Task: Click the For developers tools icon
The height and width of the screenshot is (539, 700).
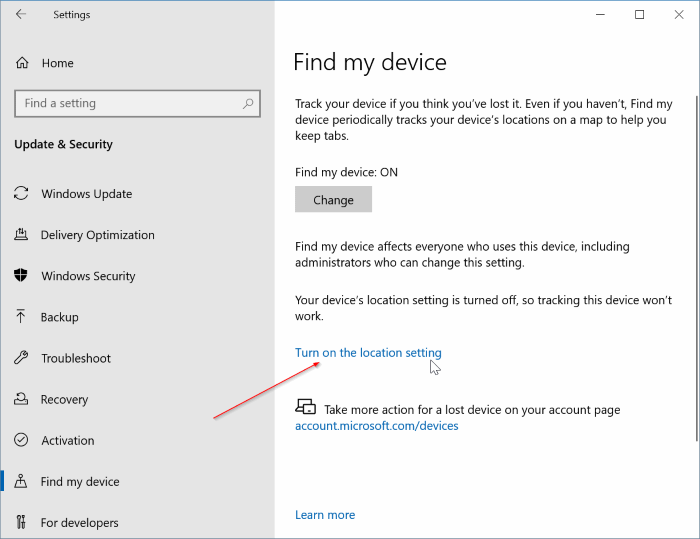Action: (21, 522)
